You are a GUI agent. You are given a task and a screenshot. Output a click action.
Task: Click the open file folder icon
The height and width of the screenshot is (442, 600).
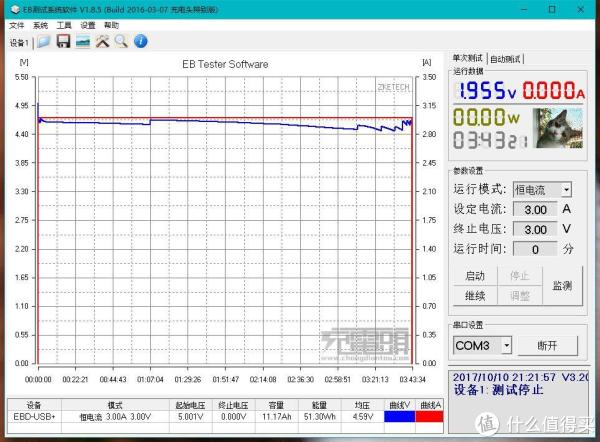pyautogui.click(x=43, y=42)
